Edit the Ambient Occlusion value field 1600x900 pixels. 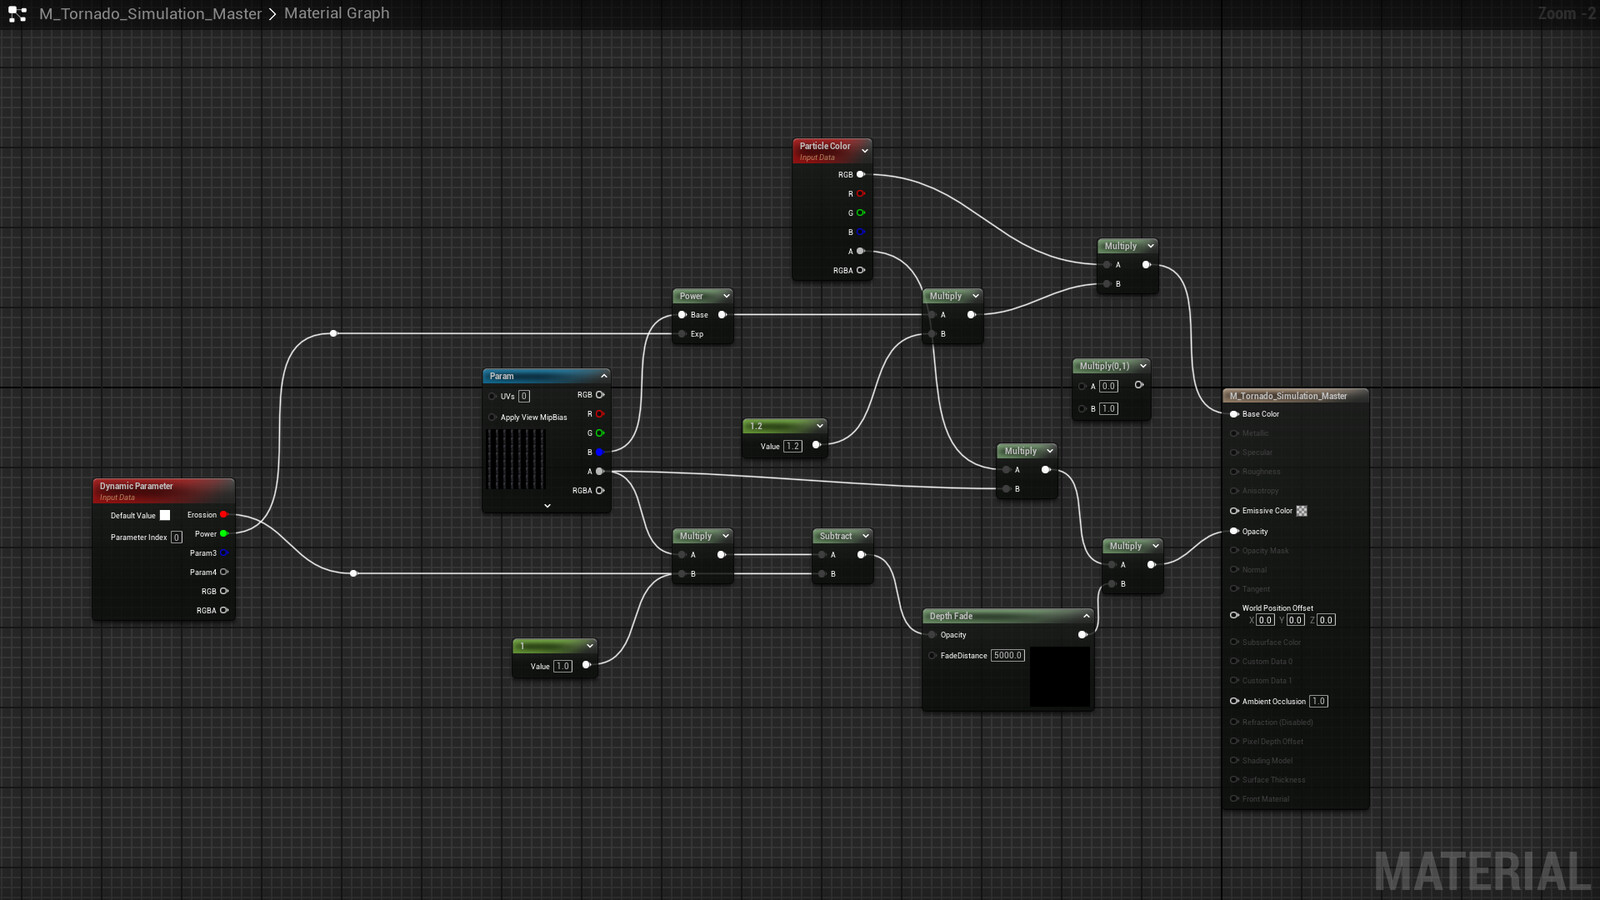pyautogui.click(x=1319, y=701)
